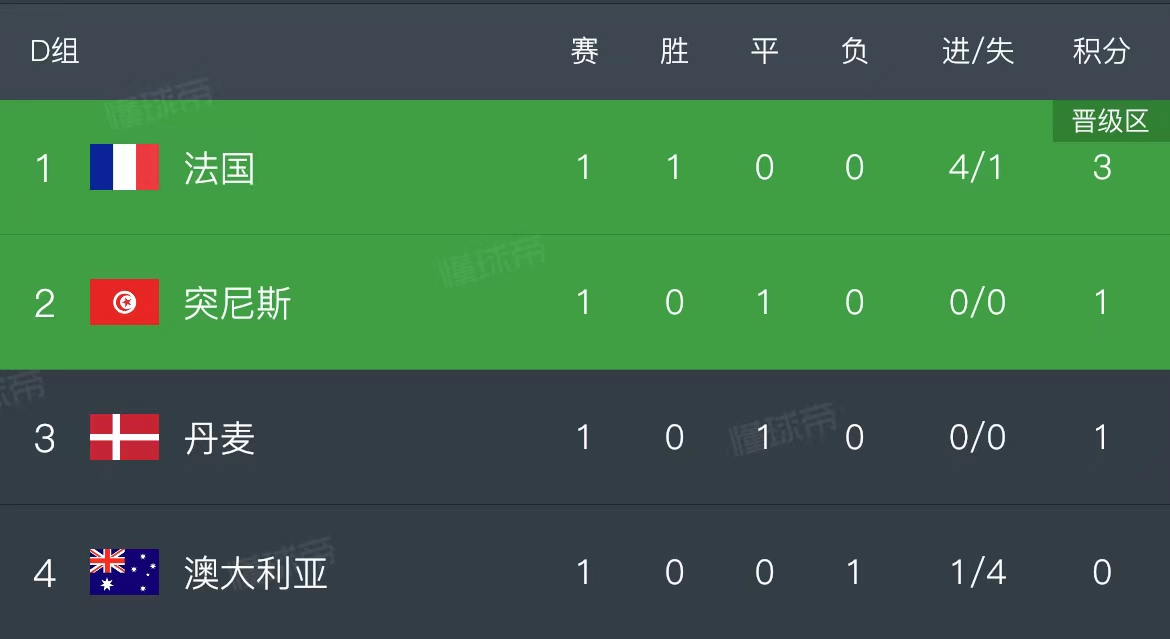This screenshot has width=1170, height=639.
Task: Sort by the 负 losses column
Action: click(854, 52)
